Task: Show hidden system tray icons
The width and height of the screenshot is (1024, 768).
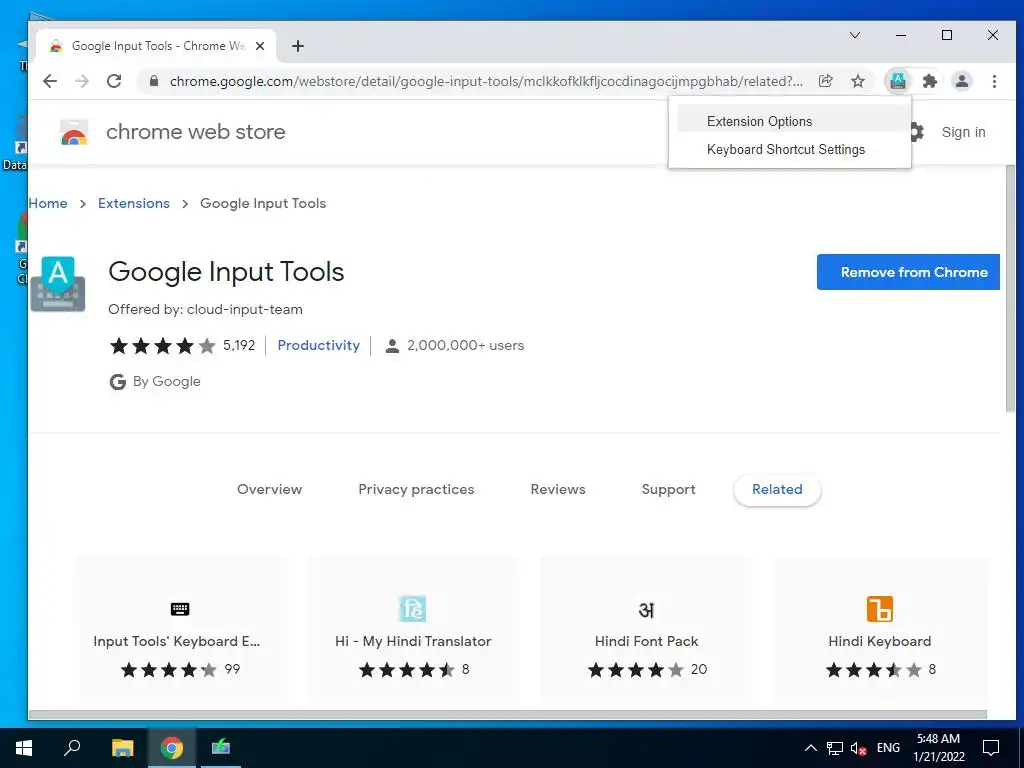Action: click(810, 748)
